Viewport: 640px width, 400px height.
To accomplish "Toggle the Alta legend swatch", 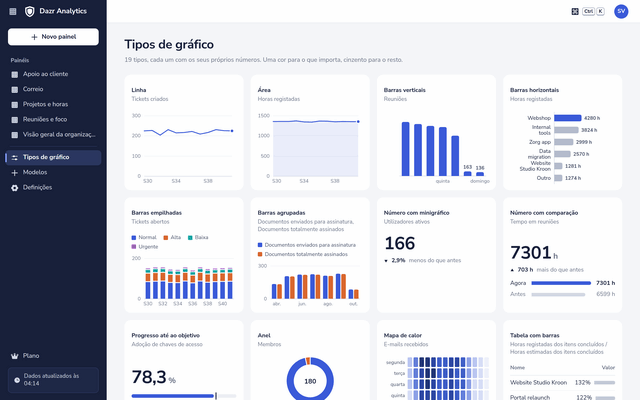I will pos(166,238).
